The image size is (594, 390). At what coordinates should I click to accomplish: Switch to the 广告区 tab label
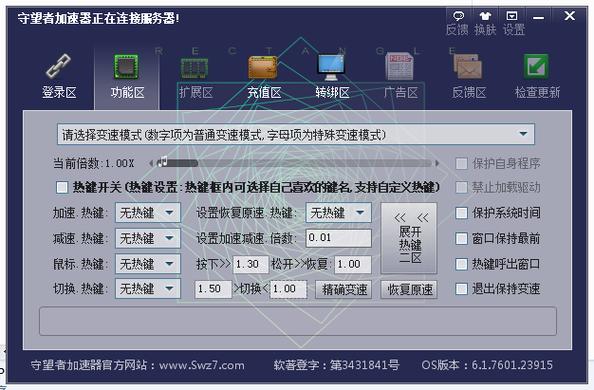(401, 92)
